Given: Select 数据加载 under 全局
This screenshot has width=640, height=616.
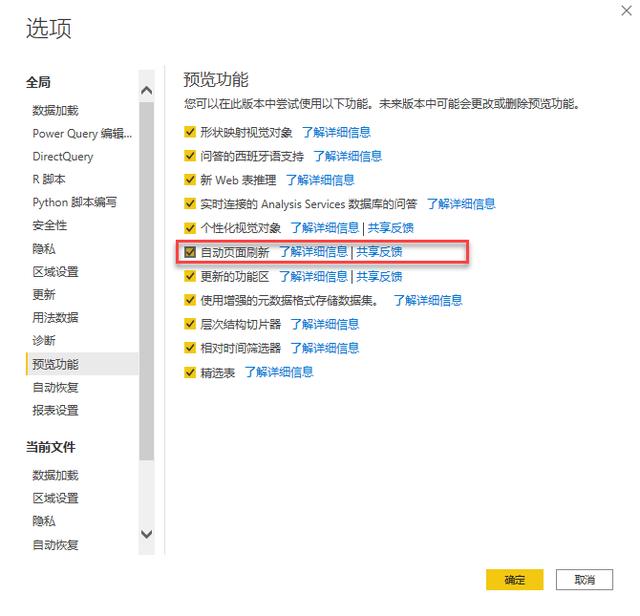Looking at the screenshot, I should coord(56,110).
